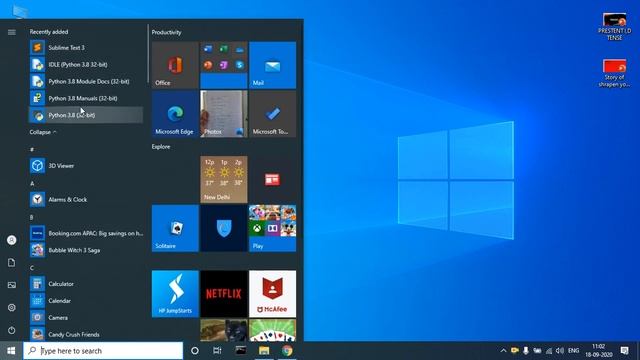Viewport: 640px width, 360px height.
Task: Open volume control in system tray
Action: [x=560, y=351]
